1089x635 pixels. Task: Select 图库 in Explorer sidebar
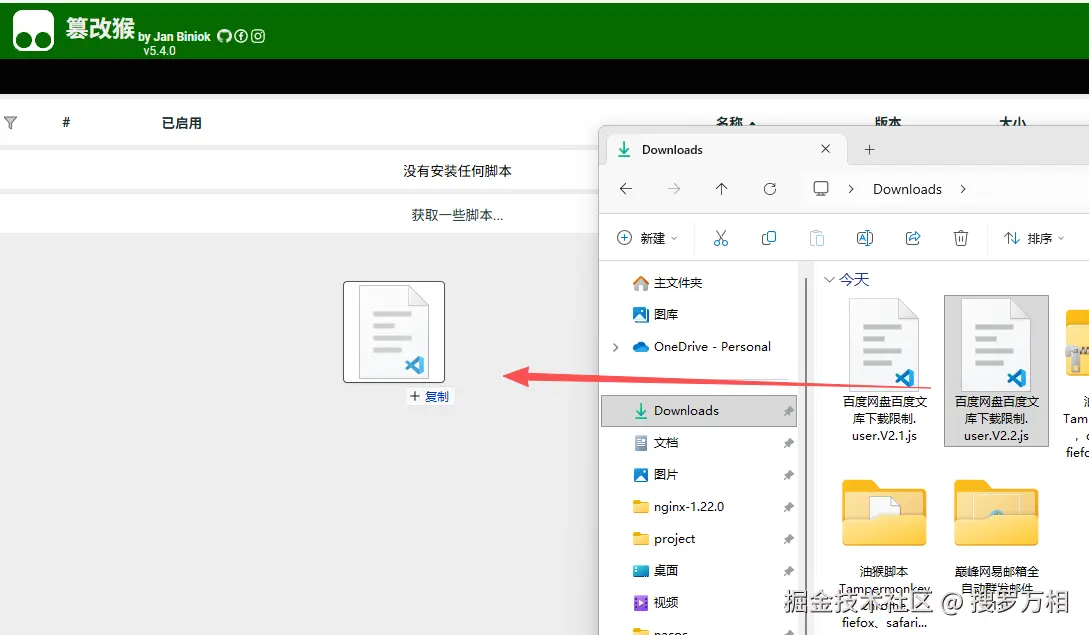coord(656,315)
